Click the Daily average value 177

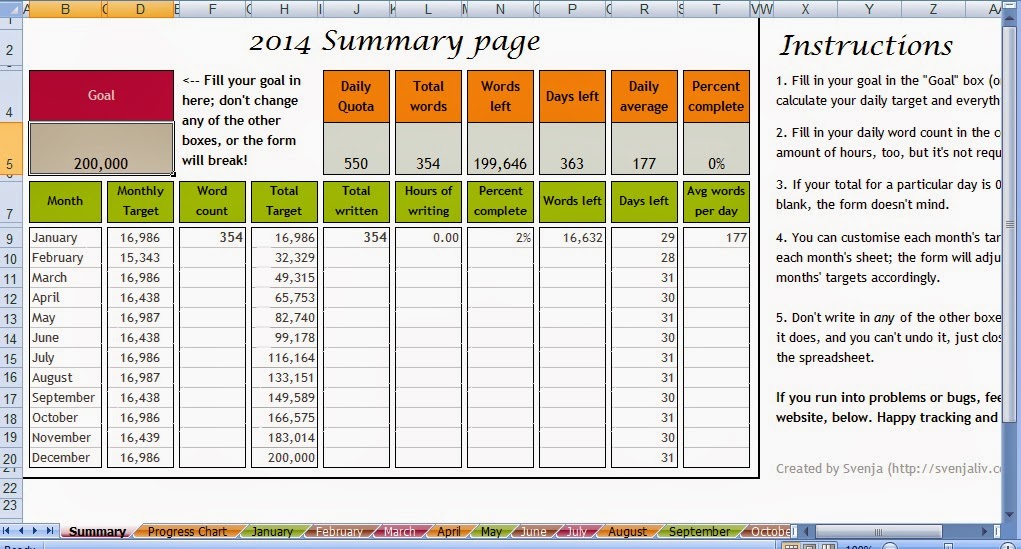click(644, 148)
